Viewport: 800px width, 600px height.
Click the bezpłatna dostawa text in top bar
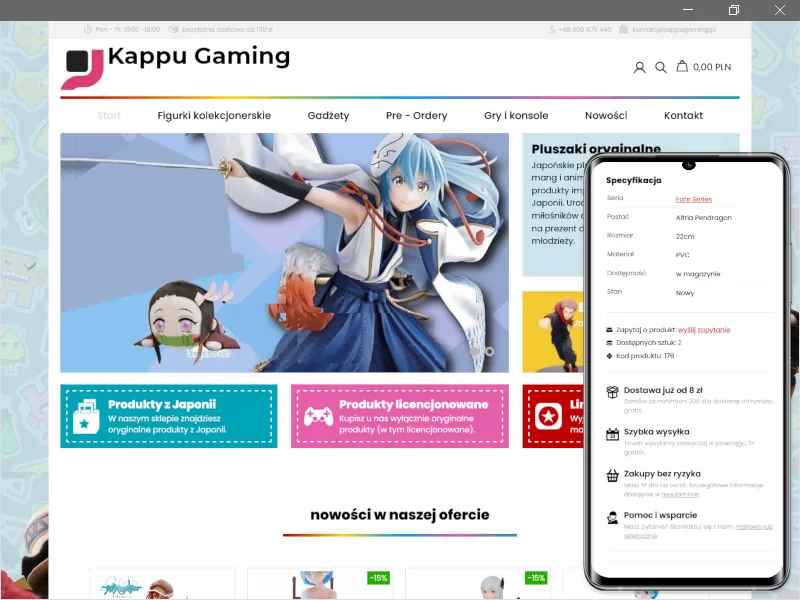[x=227, y=30]
